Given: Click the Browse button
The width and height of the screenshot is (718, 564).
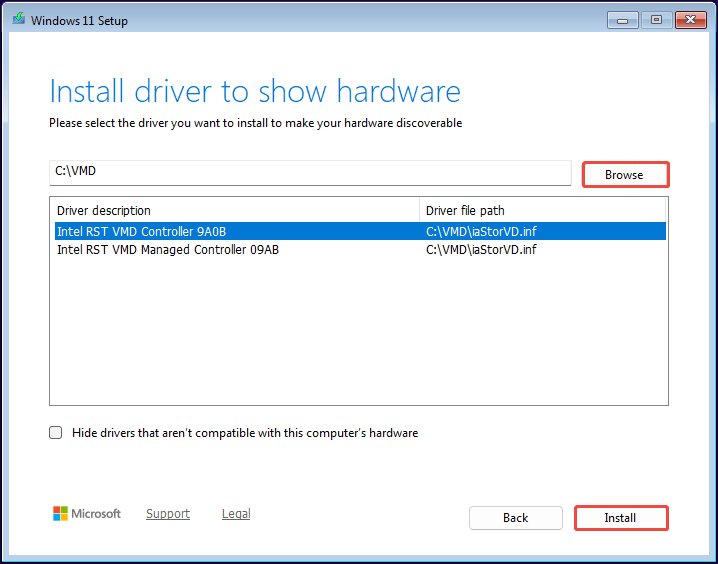Looking at the screenshot, I should [x=626, y=174].
